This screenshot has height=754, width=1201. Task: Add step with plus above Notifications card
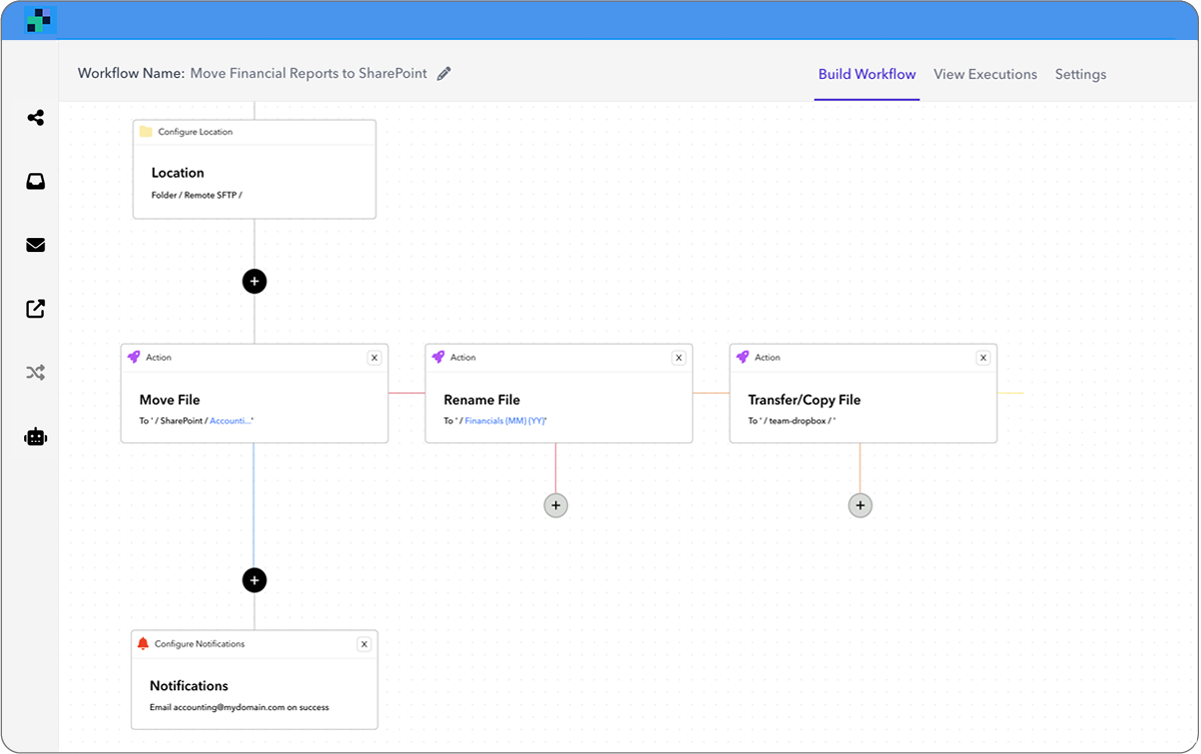pos(254,580)
